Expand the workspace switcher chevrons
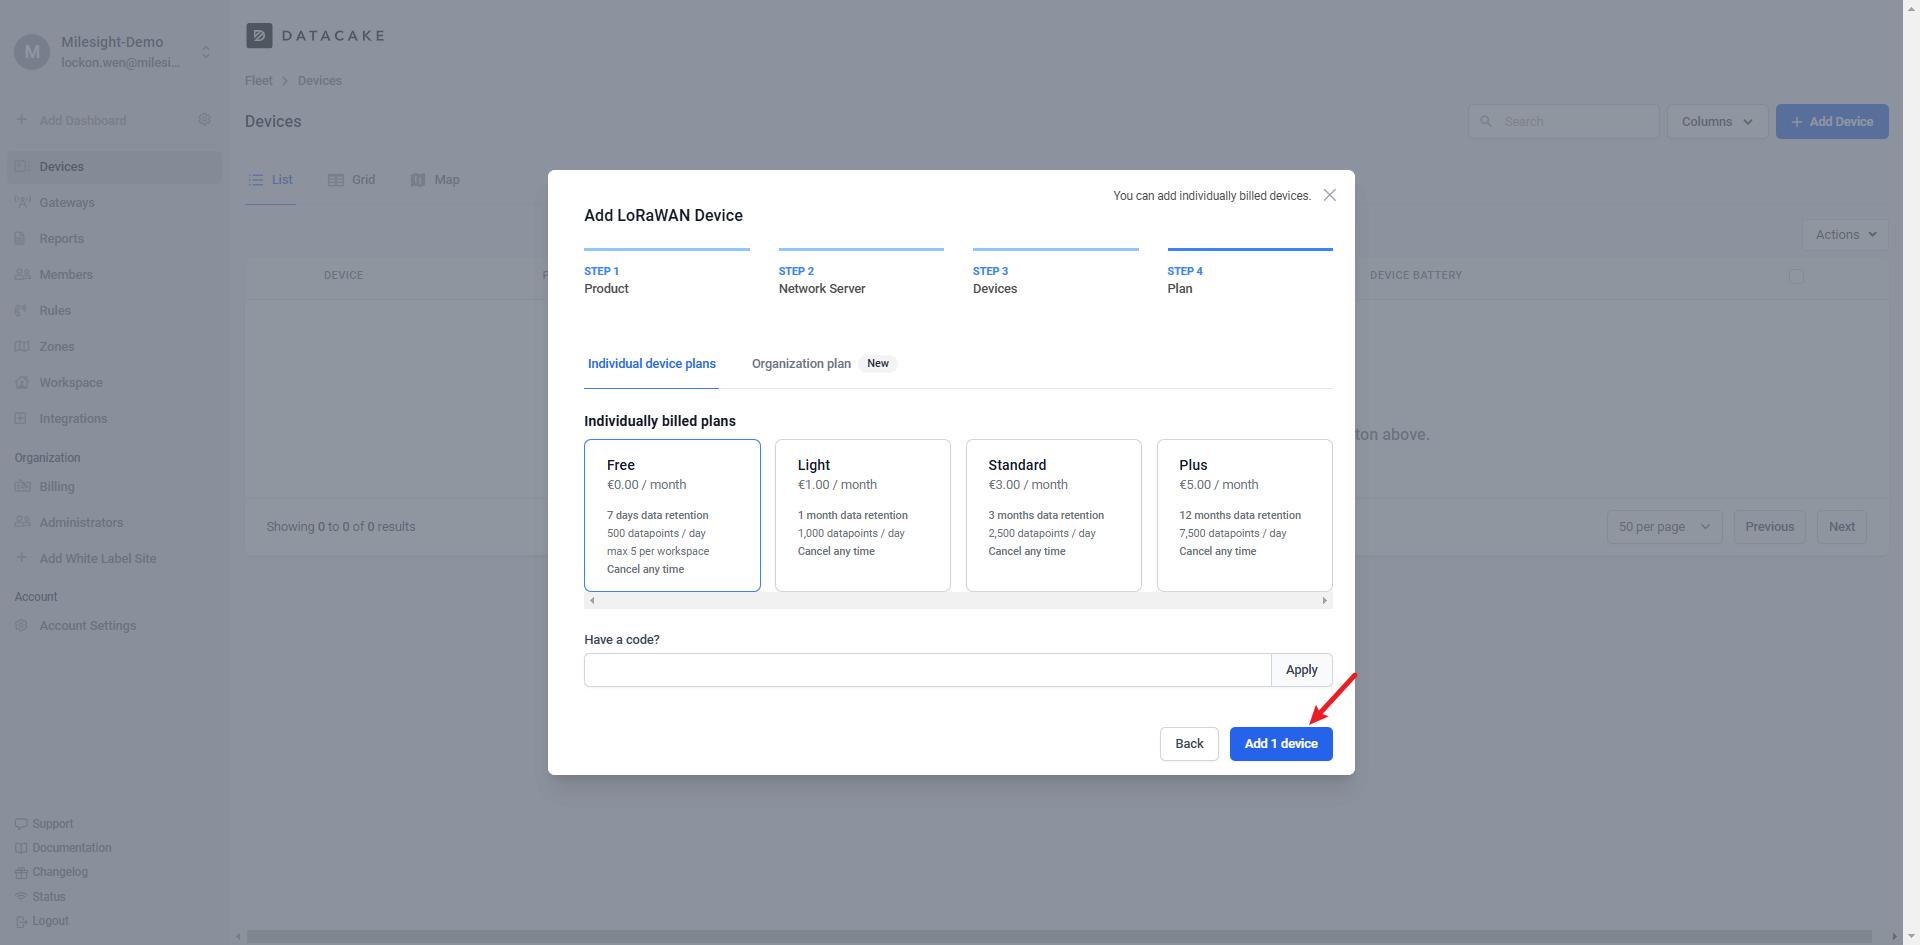 pyautogui.click(x=206, y=52)
